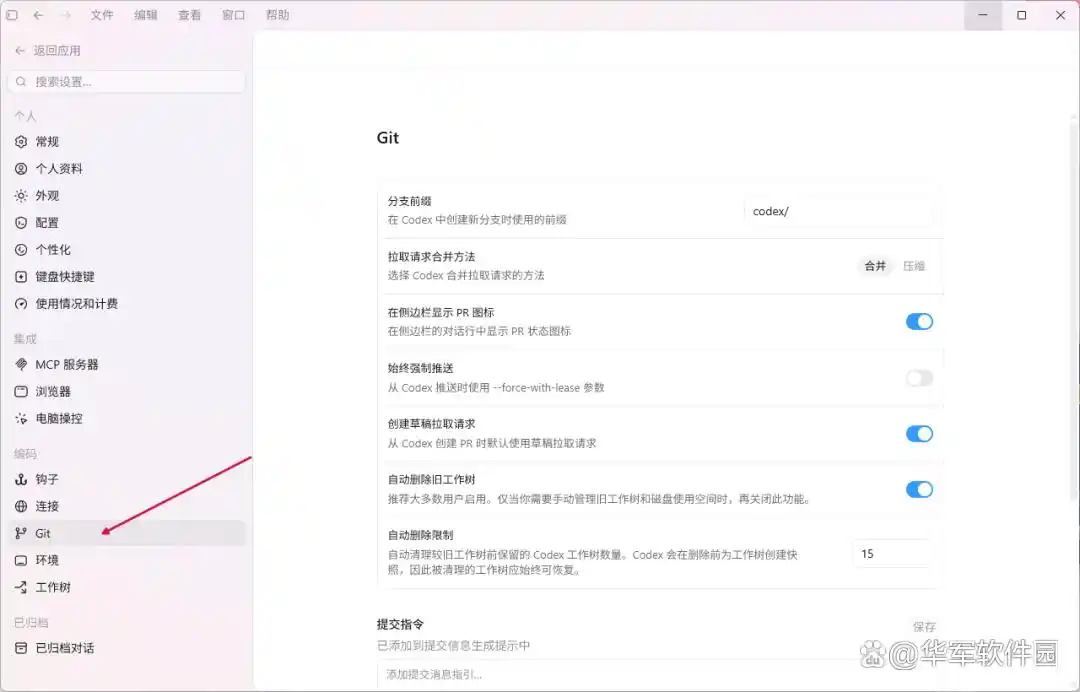Open the 编辑 menu
The image size is (1080, 692).
point(145,14)
